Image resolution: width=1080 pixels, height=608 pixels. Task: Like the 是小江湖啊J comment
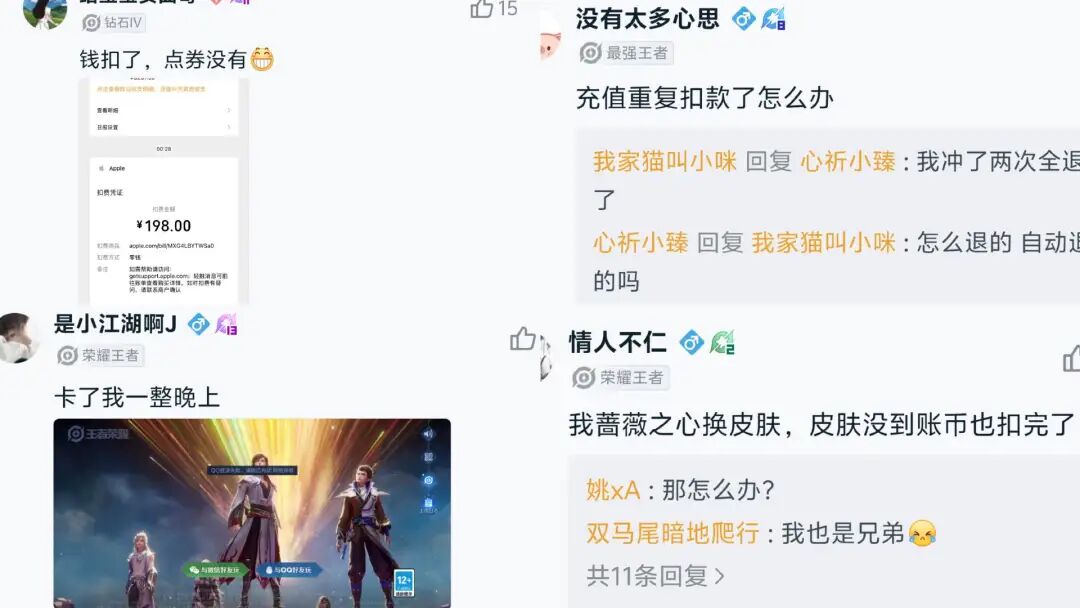(523, 338)
